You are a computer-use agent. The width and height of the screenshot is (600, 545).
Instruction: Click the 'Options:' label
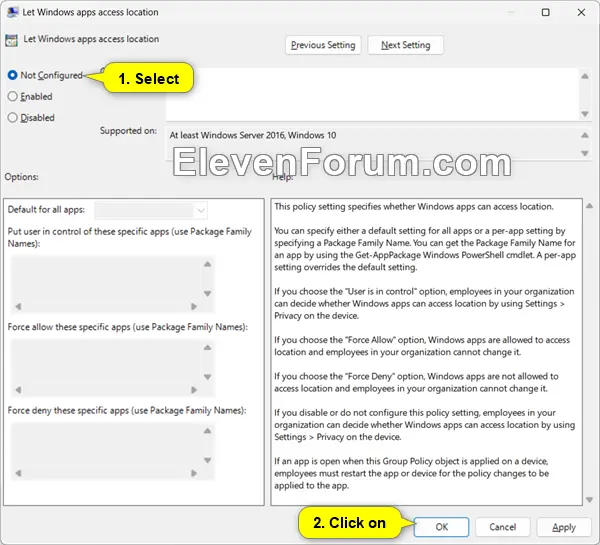point(22,177)
